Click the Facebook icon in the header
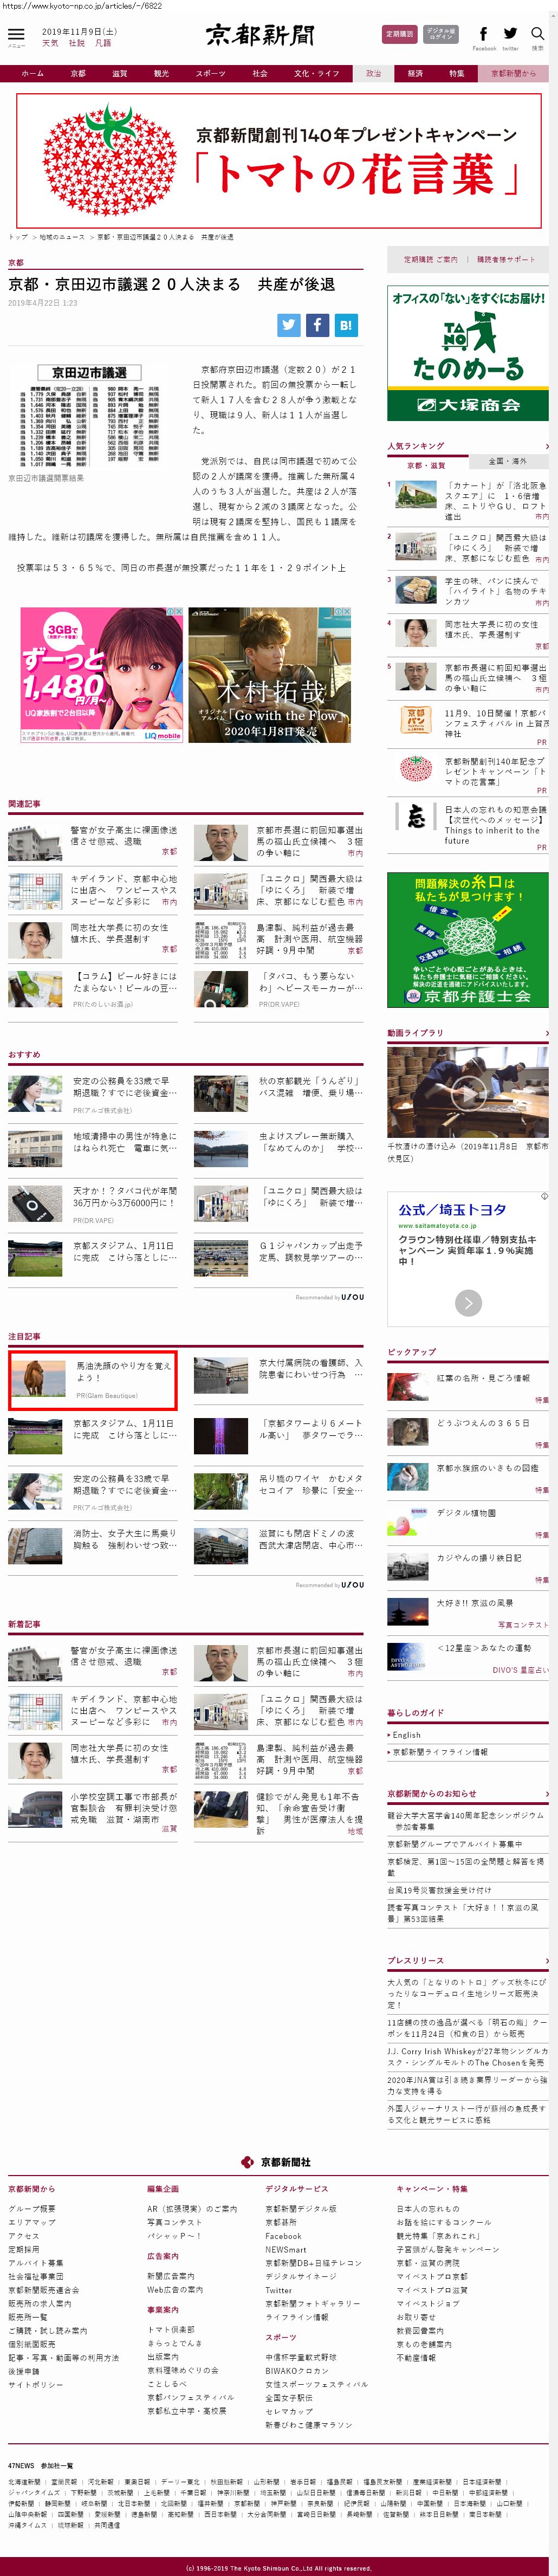Image resolution: width=558 pixels, height=2576 pixels. 484,34
